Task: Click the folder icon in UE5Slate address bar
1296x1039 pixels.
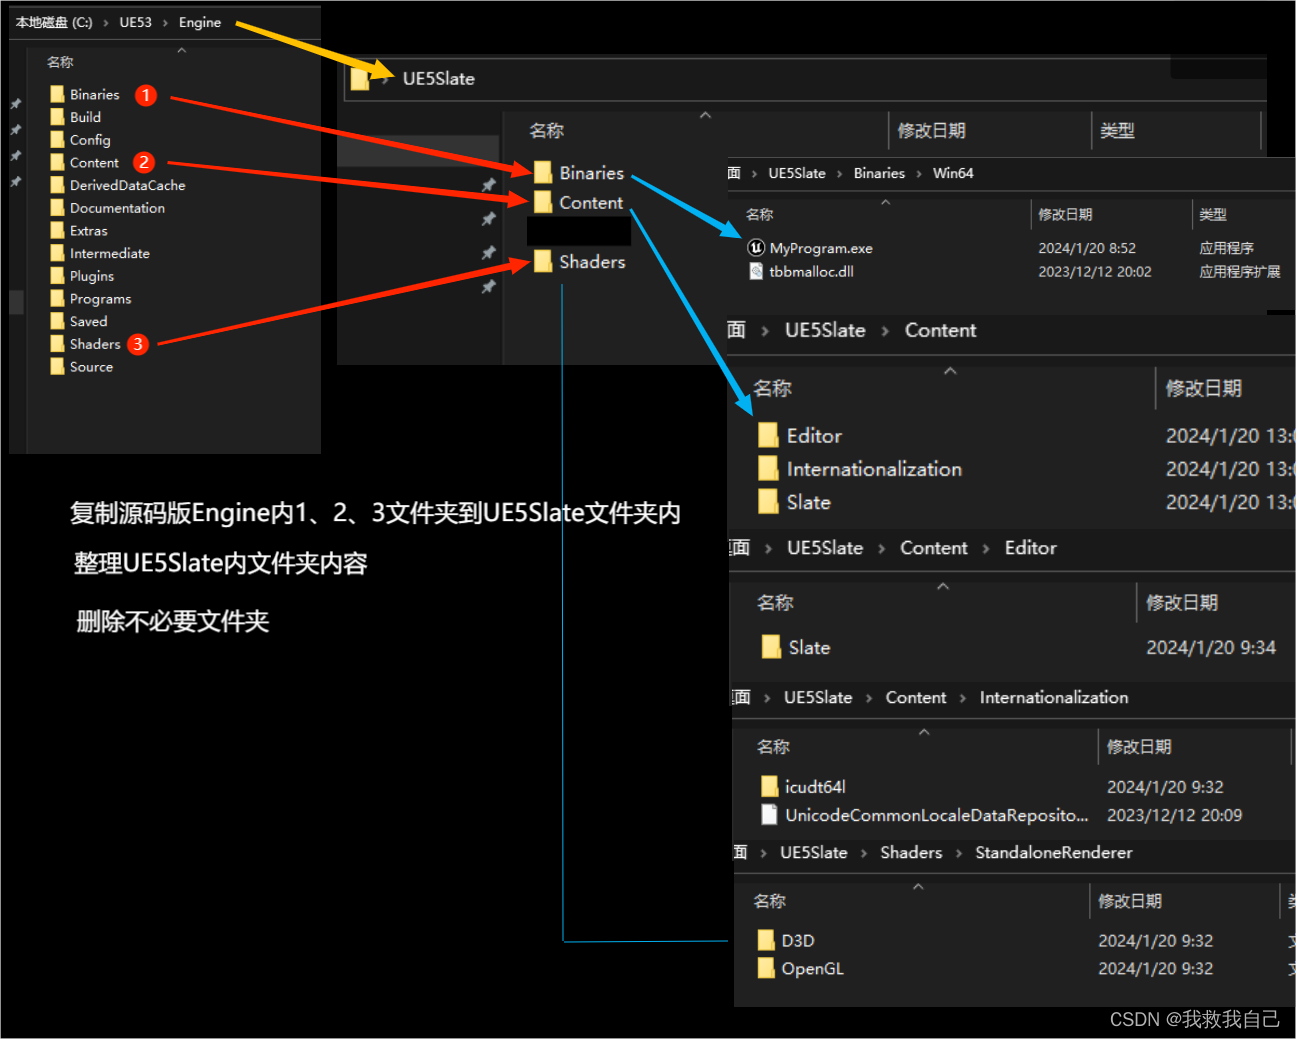Action: coord(360,79)
